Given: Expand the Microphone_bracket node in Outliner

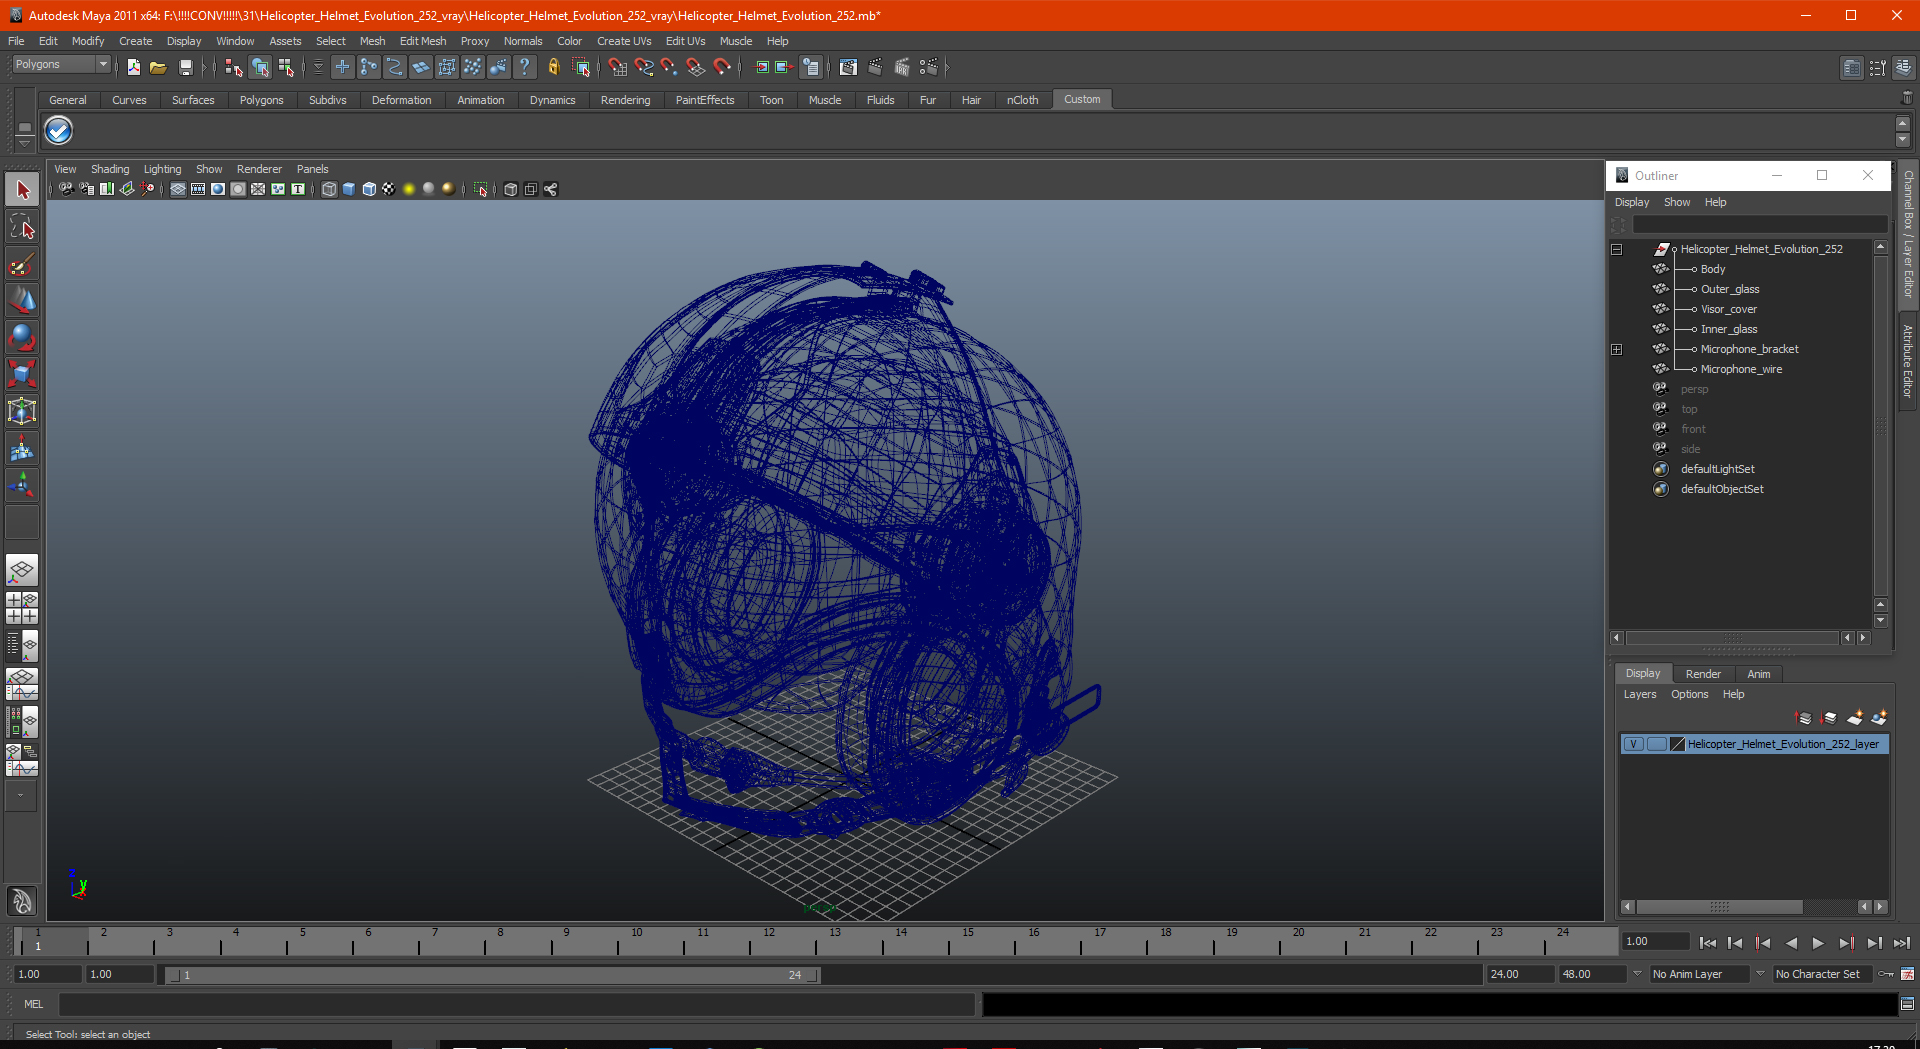Looking at the screenshot, I should pos(1617,349).
